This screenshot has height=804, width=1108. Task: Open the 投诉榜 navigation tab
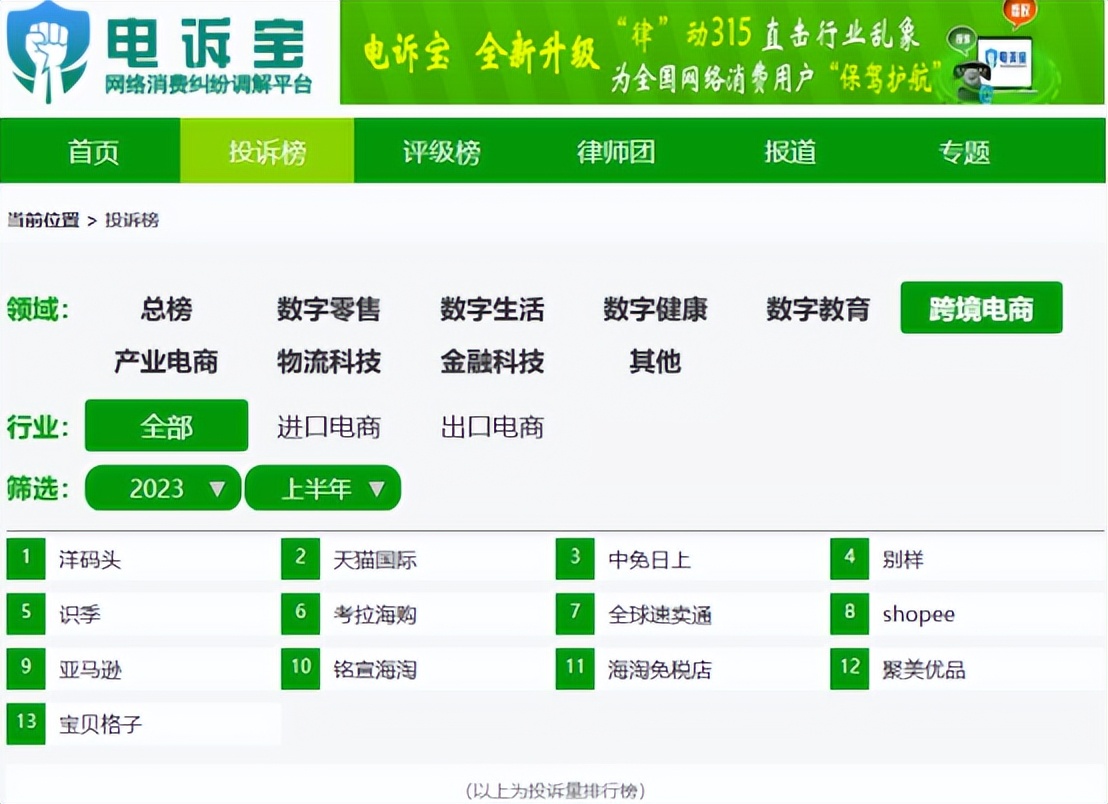pos(267,151)
